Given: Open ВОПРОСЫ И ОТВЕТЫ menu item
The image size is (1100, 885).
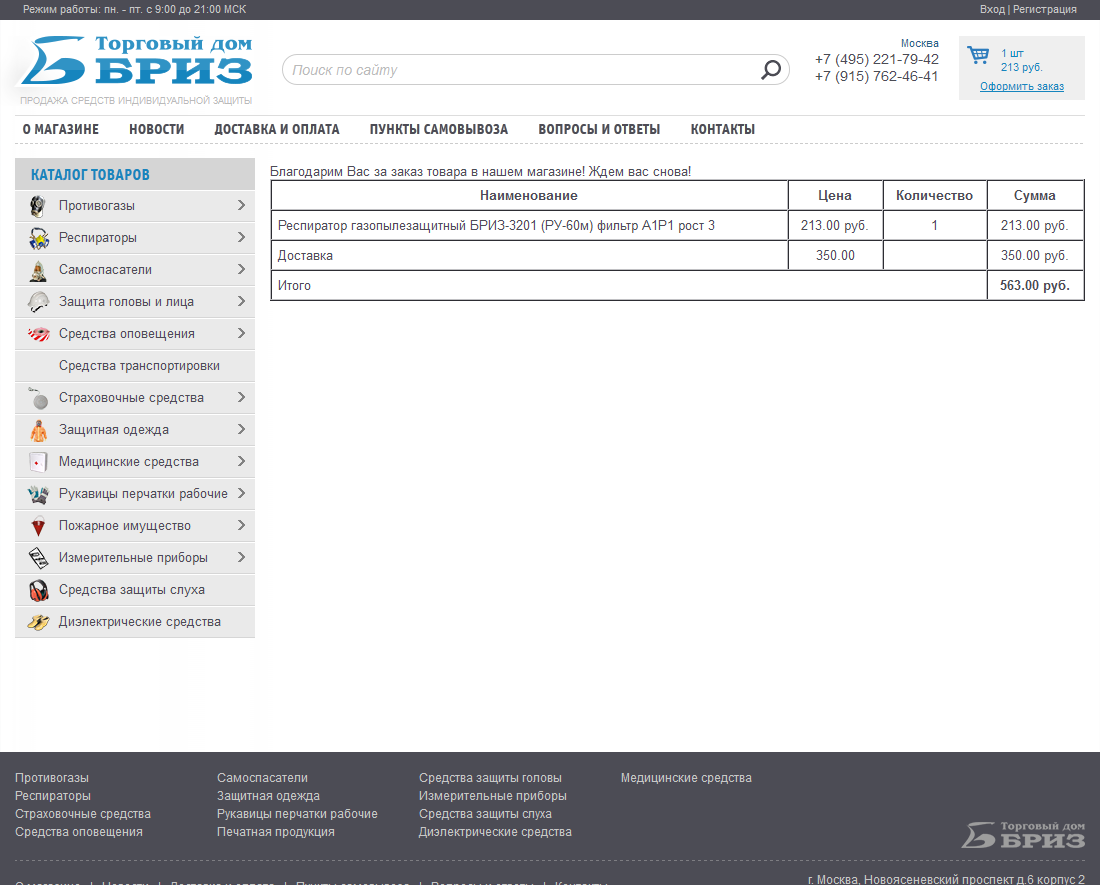Looking at the screenshot, I should point(599,130).
